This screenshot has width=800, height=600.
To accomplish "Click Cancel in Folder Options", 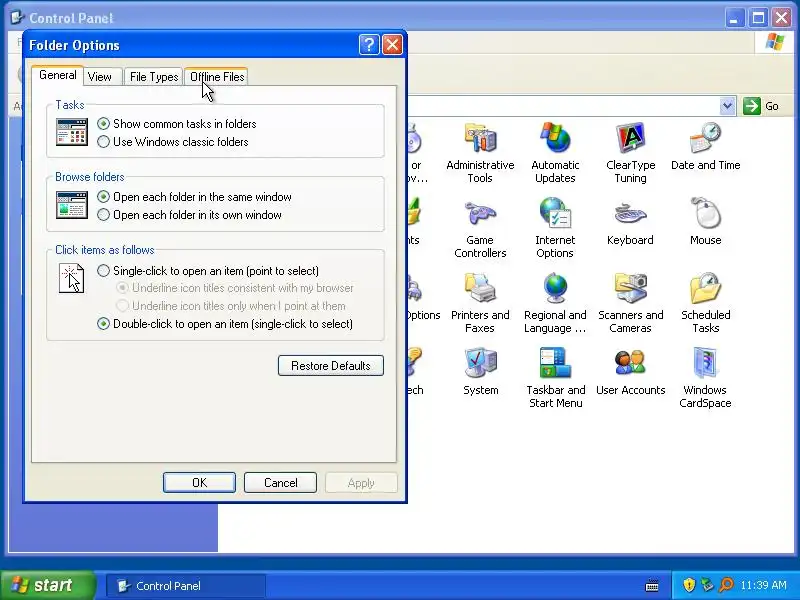I will [280, 483].
